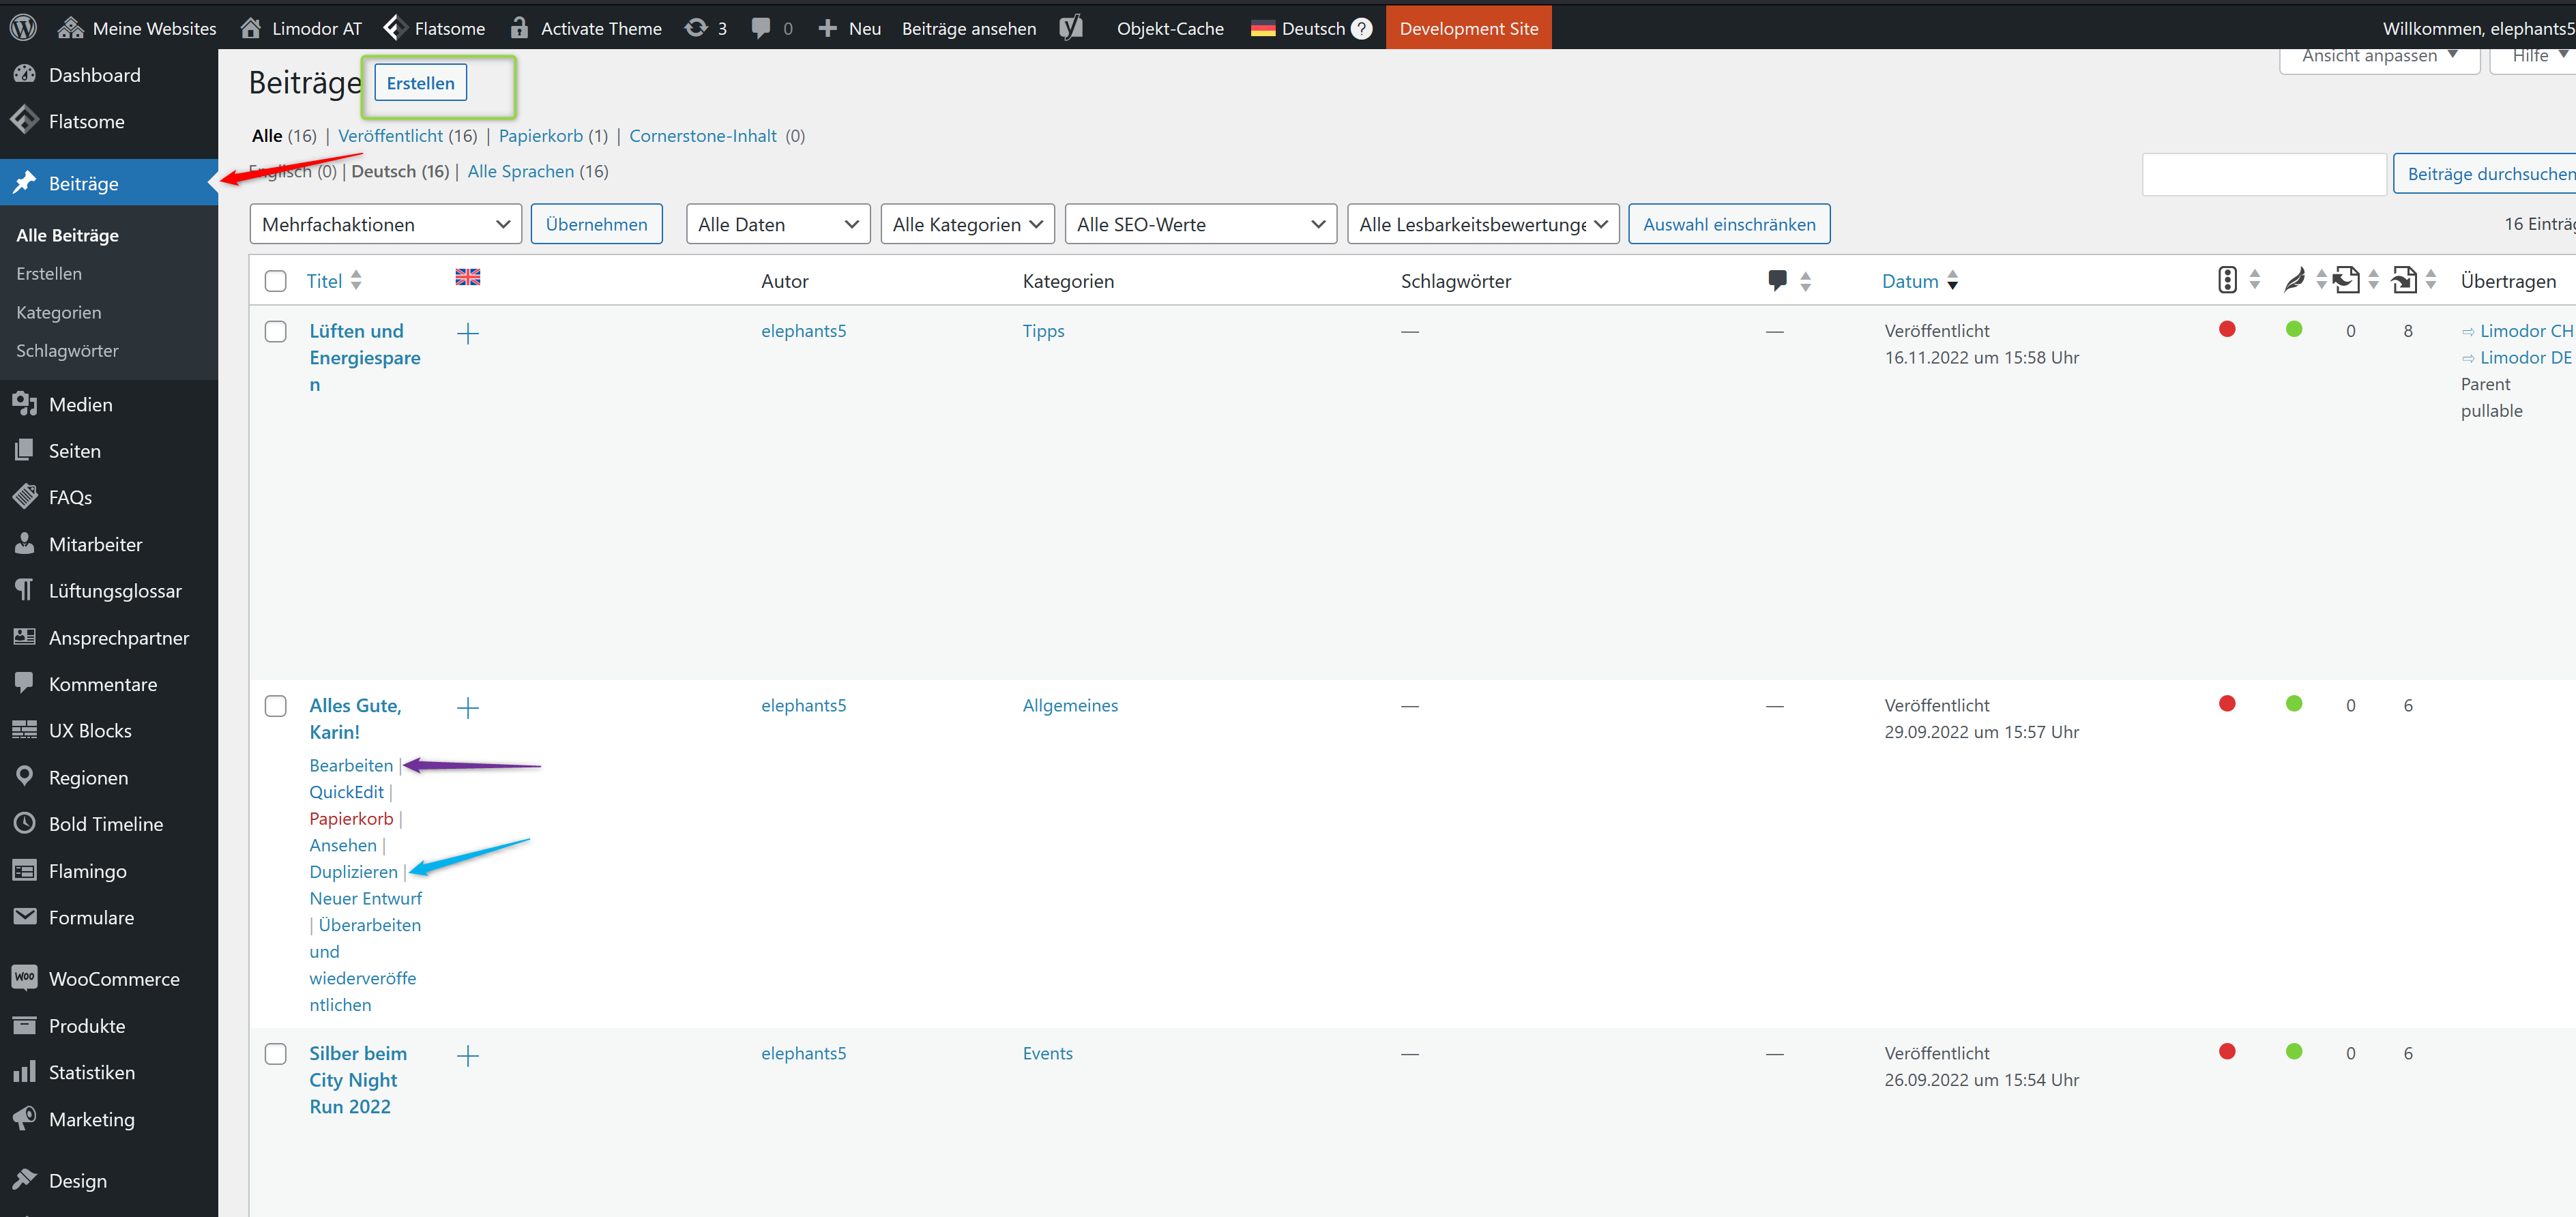Screen dimensions: 2576x1217
Task: Open updates via the refresh icon
Action: pyautogui.click(x=696, y=28)
